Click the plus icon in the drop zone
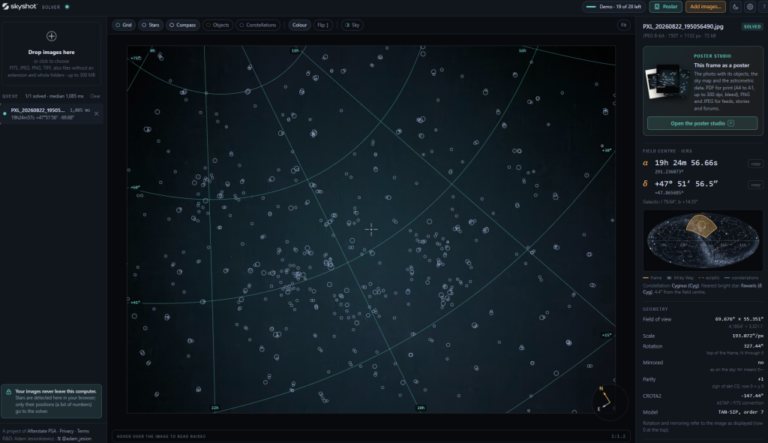This screenshot has height=443, width=768. coord(51,36)
